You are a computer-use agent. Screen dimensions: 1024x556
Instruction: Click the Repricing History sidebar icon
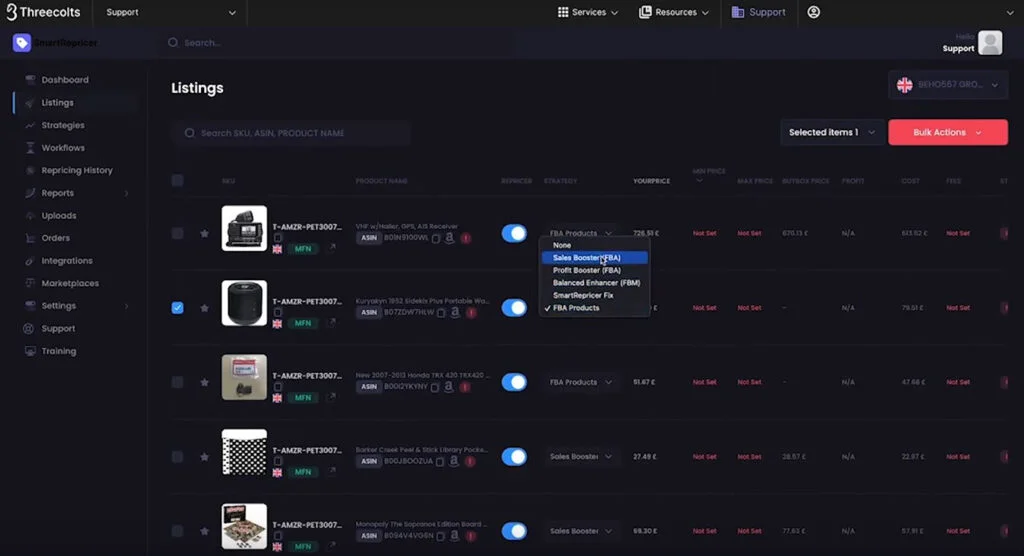point(31,171)
